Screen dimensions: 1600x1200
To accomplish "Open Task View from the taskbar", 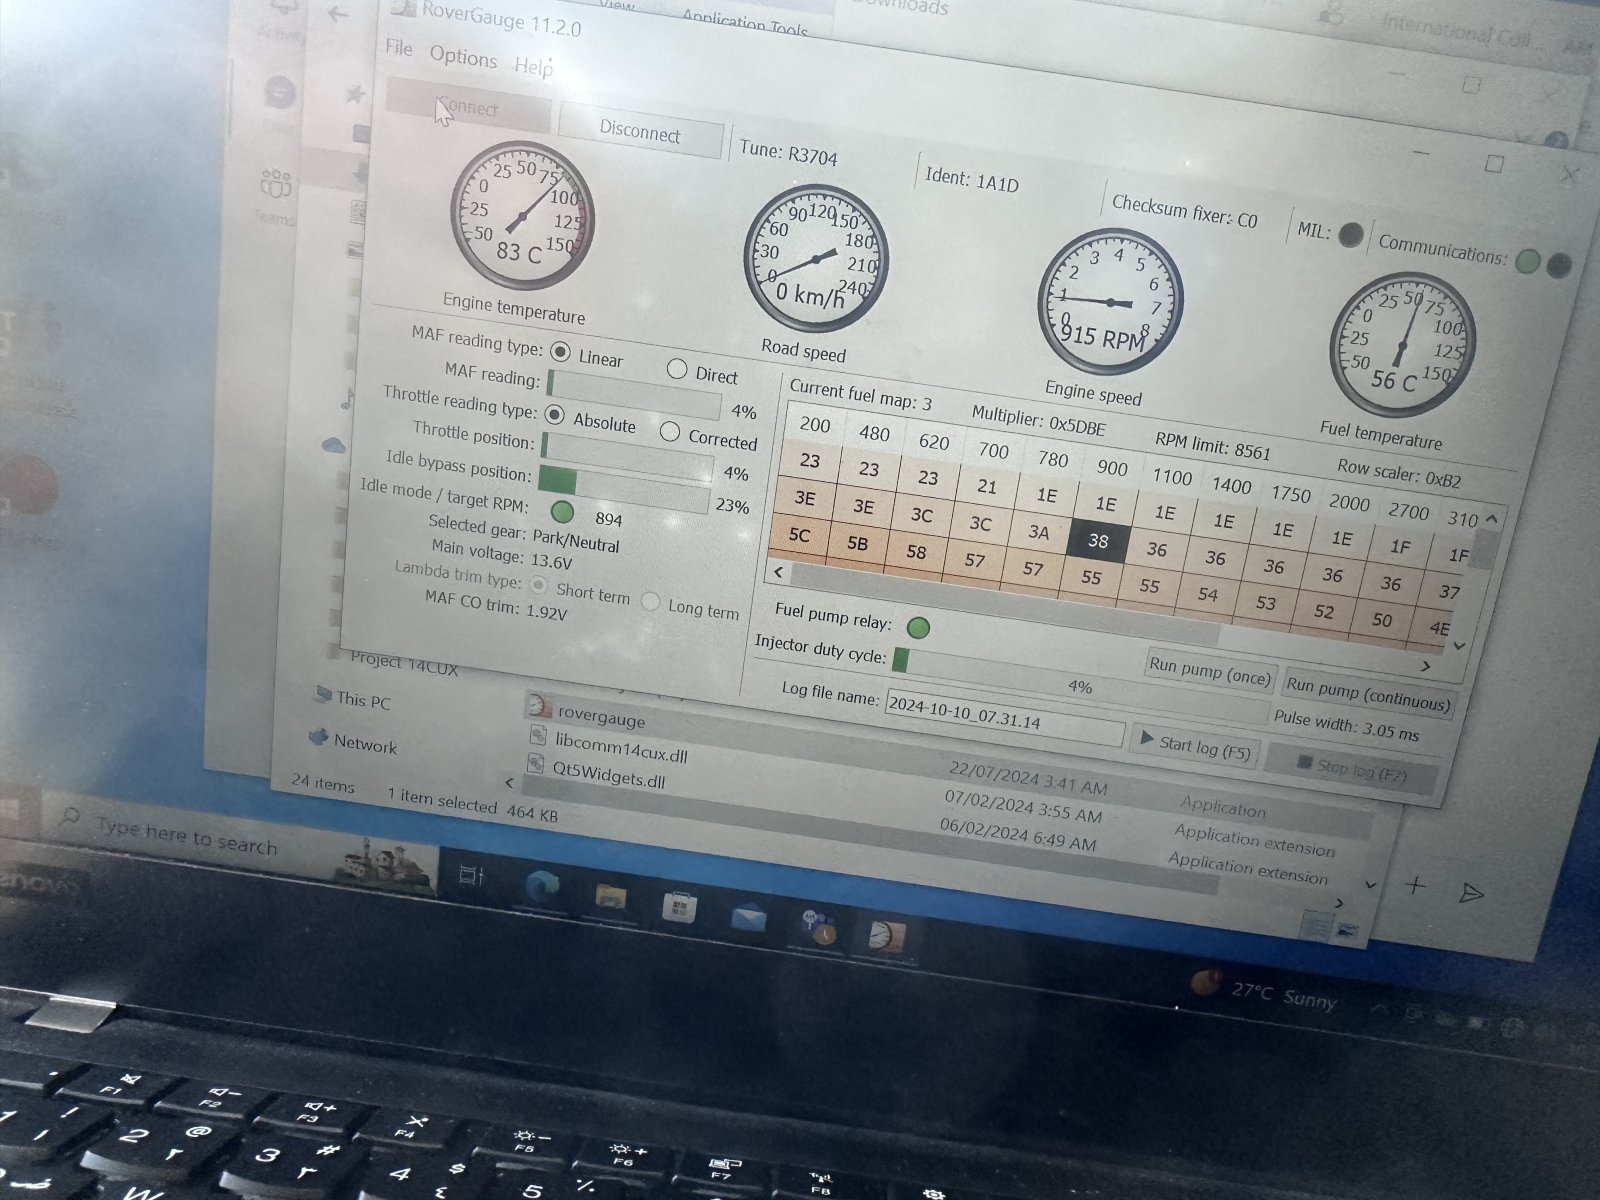I will coord(471,875).
